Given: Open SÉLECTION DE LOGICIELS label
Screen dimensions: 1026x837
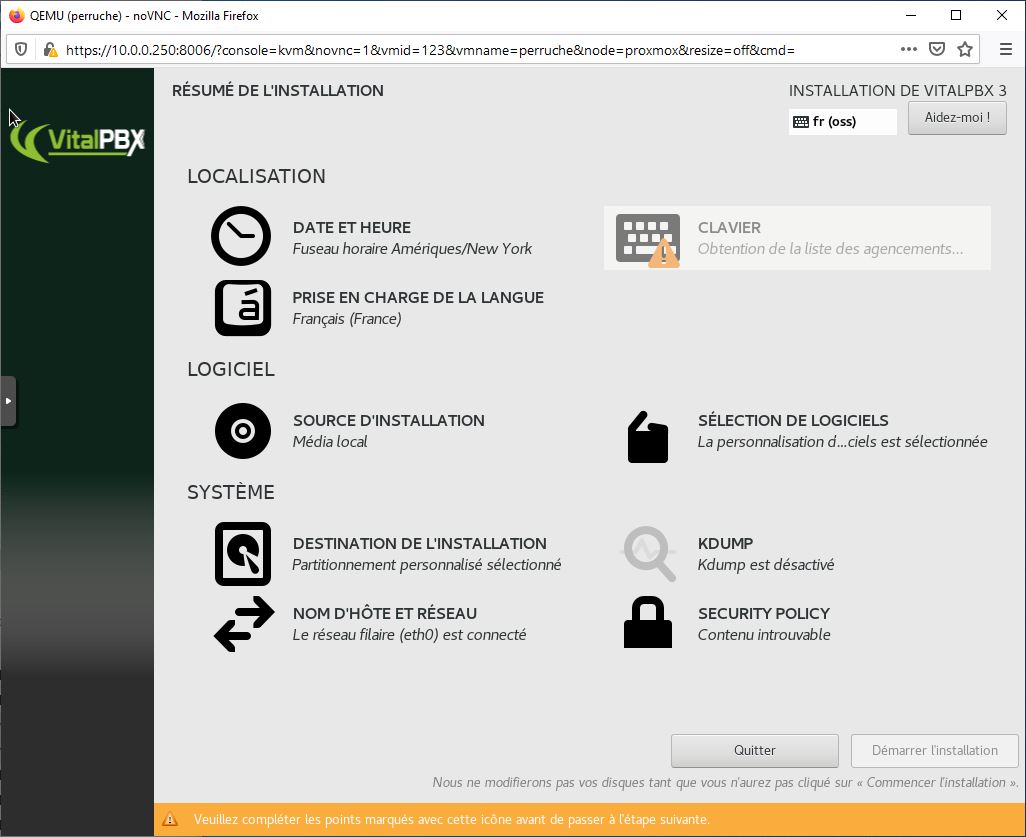Looking at the screenshot, I should [x=793, y=420].
